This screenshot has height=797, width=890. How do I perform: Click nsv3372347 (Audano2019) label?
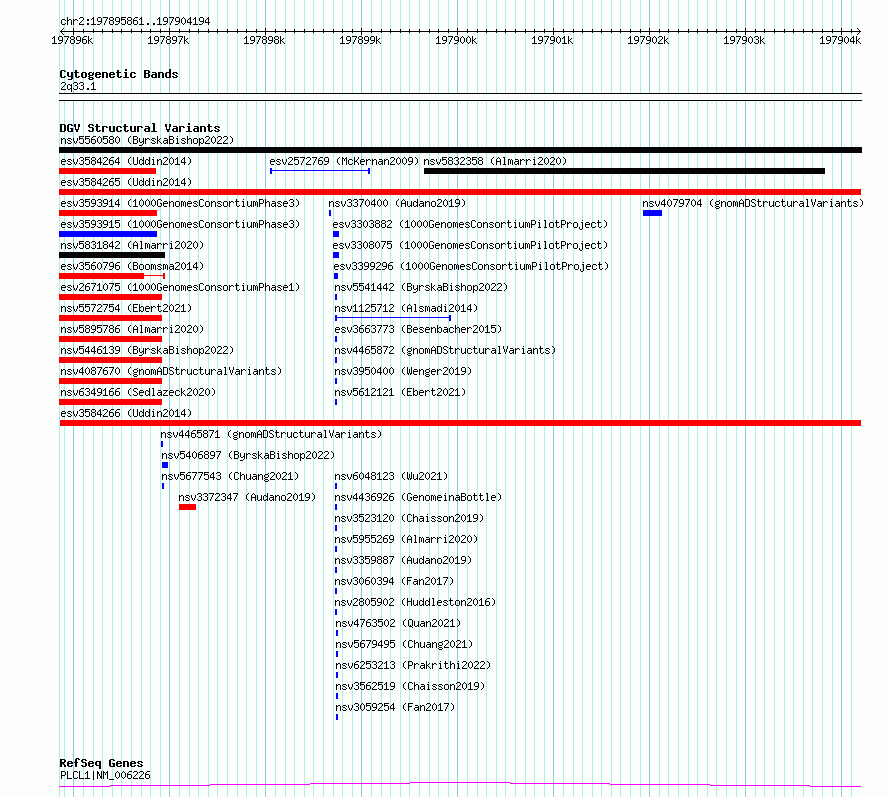pos(247,497)
